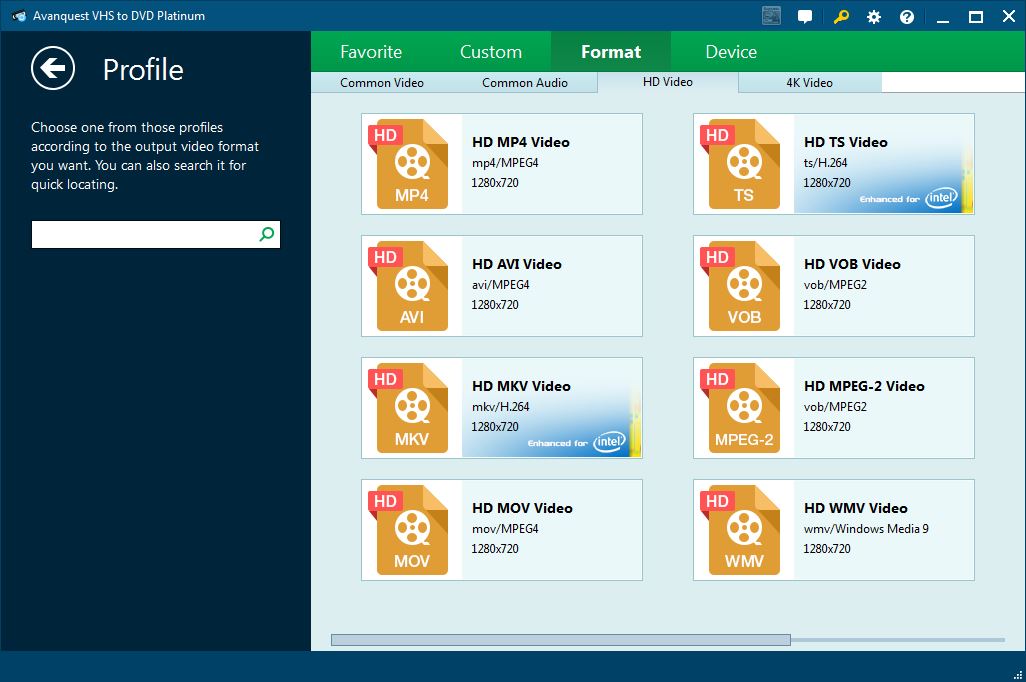Click the faded thumbnail icon in title bar
This screenshot has width=1026, height=682.
tap(771, 16)
